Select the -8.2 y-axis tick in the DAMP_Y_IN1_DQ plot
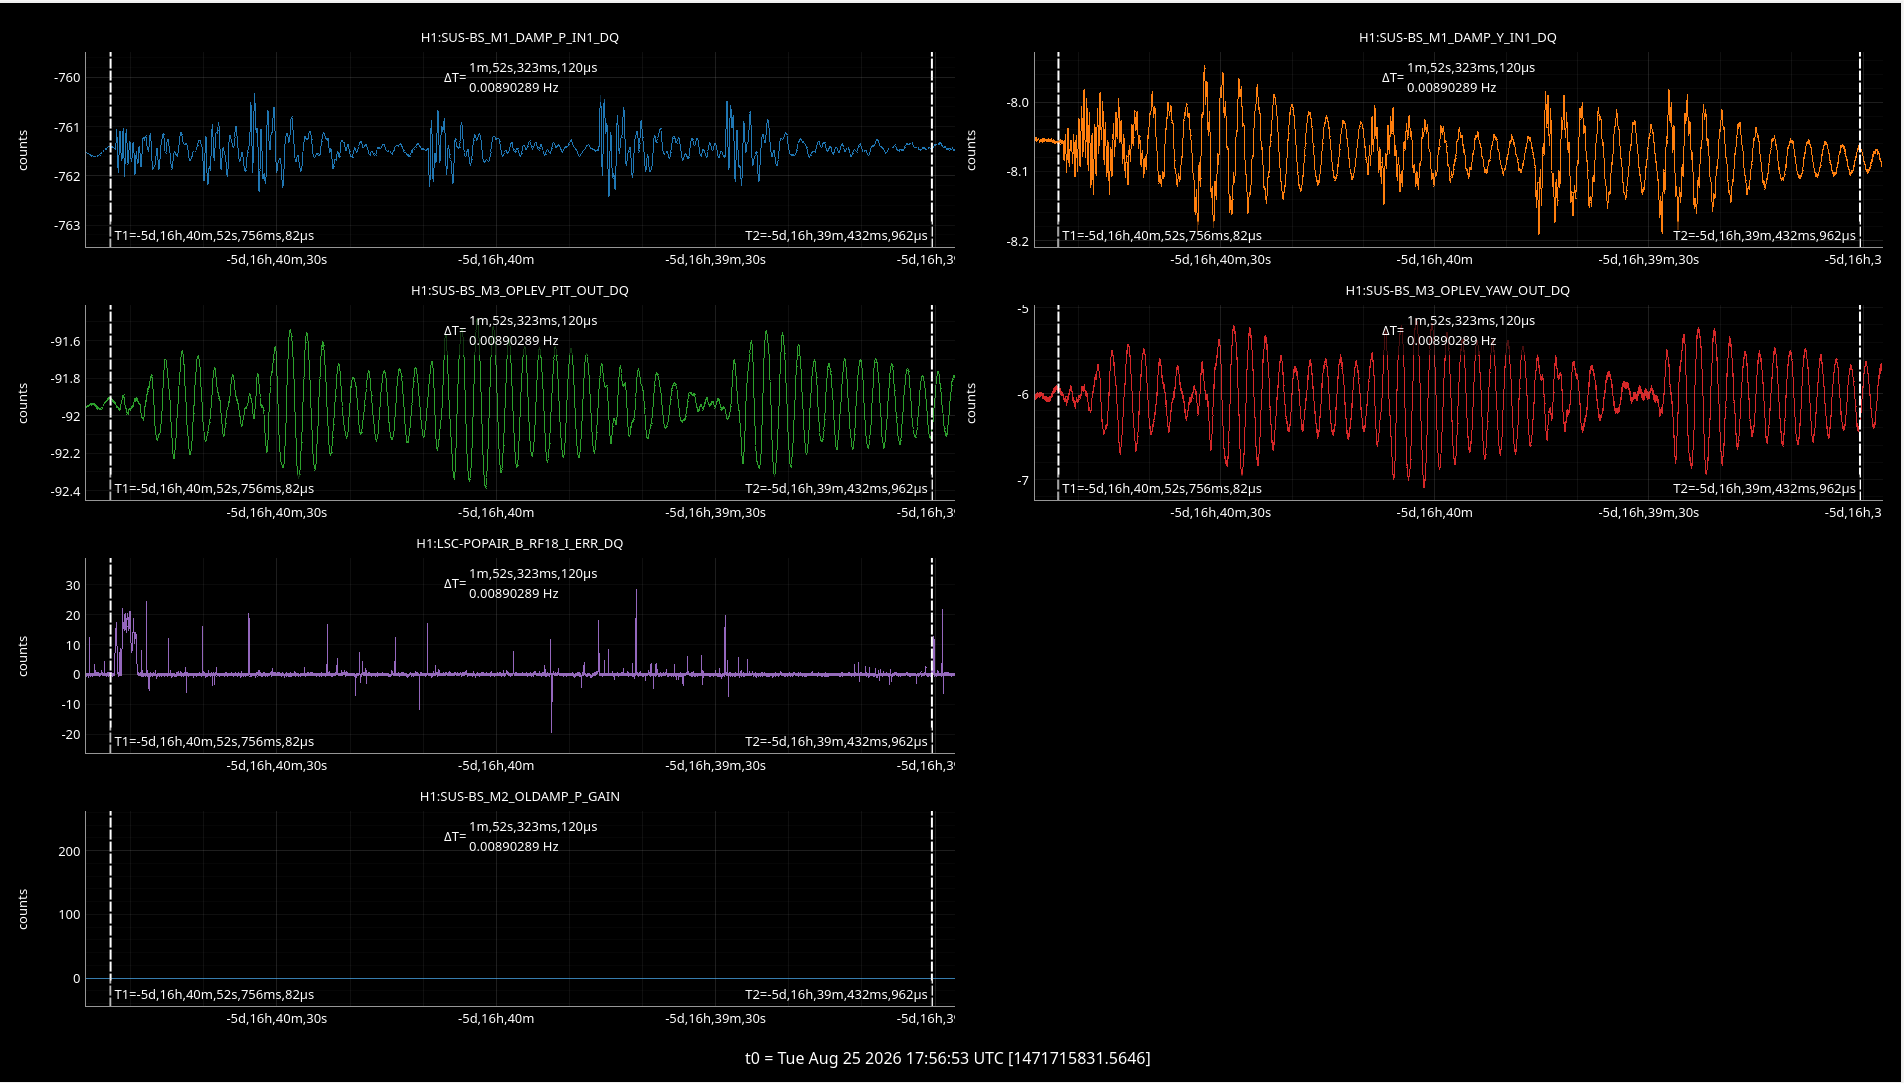1904x1083 pixels. [x=1017, y=242]
